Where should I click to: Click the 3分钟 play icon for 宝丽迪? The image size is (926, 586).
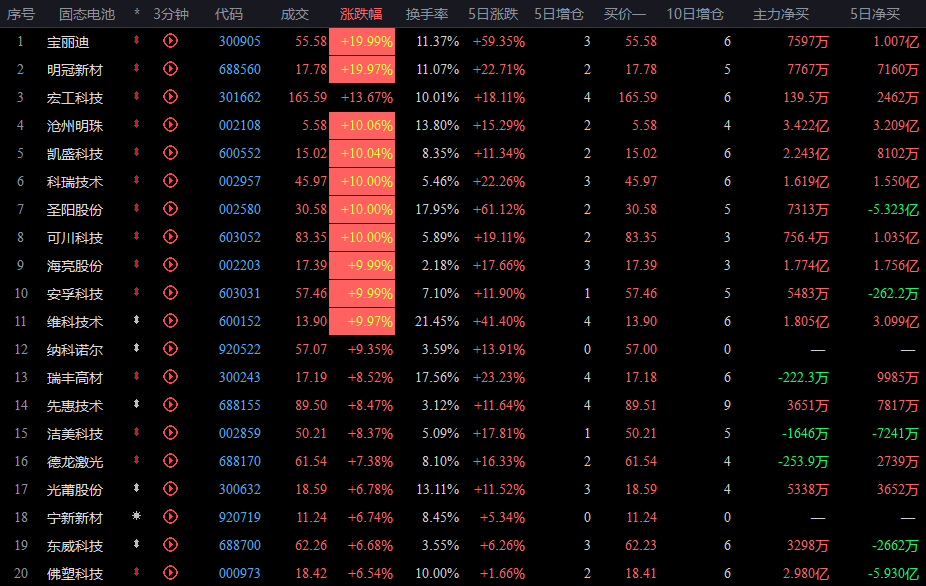pyautogui.click(x=169, y=41)
